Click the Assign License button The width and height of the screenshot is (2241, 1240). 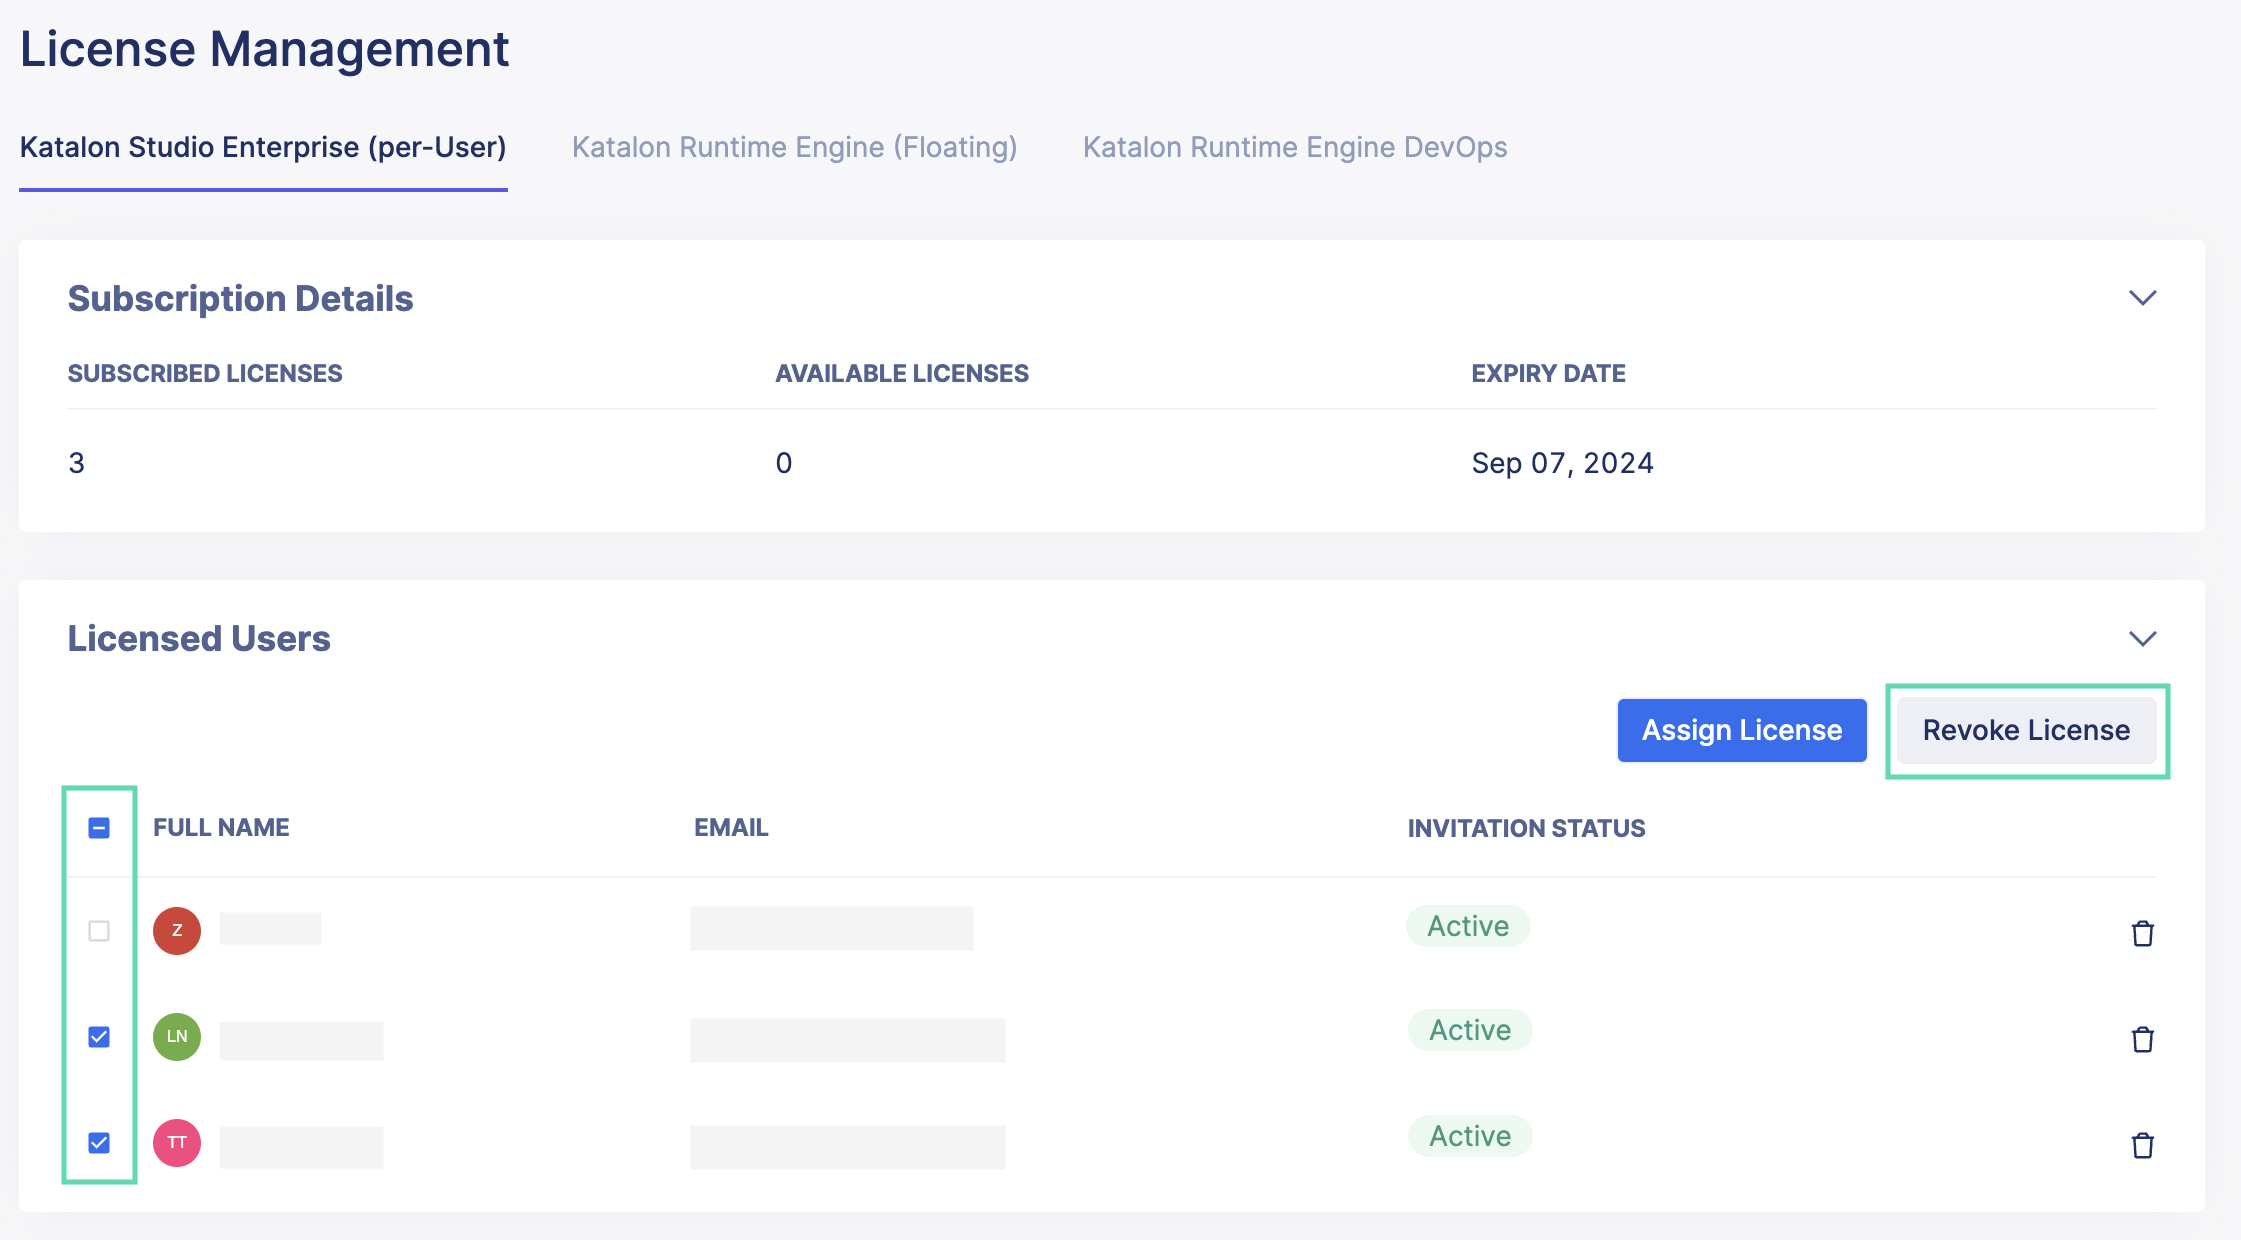coord(1741,730)
